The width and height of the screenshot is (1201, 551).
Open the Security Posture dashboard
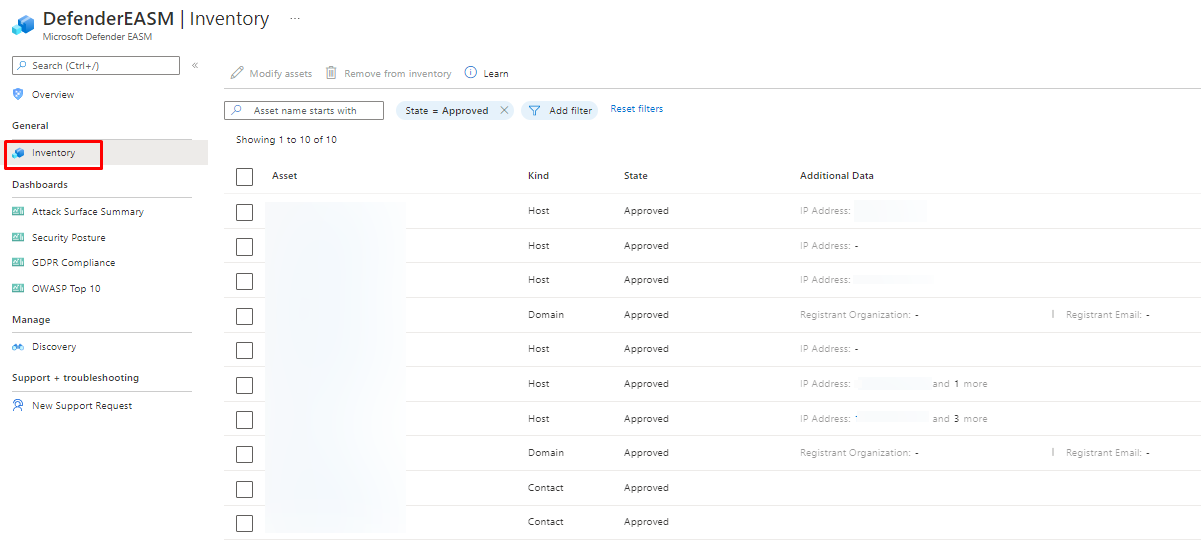68,238
